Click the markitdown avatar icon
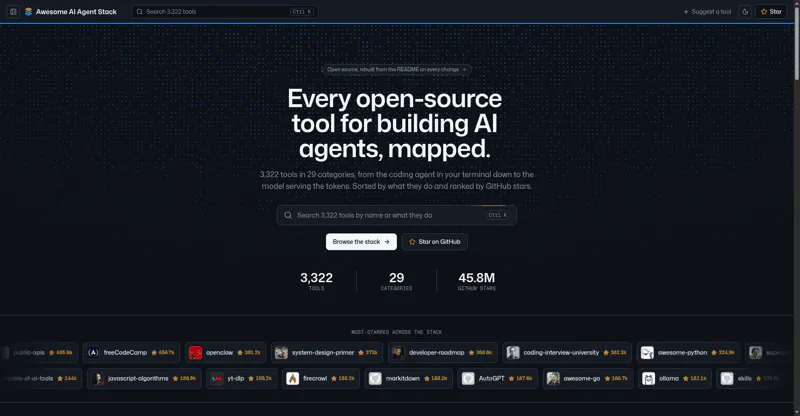Image resolution: width=800 pixels, height=416 pixels. click(375, 379)
